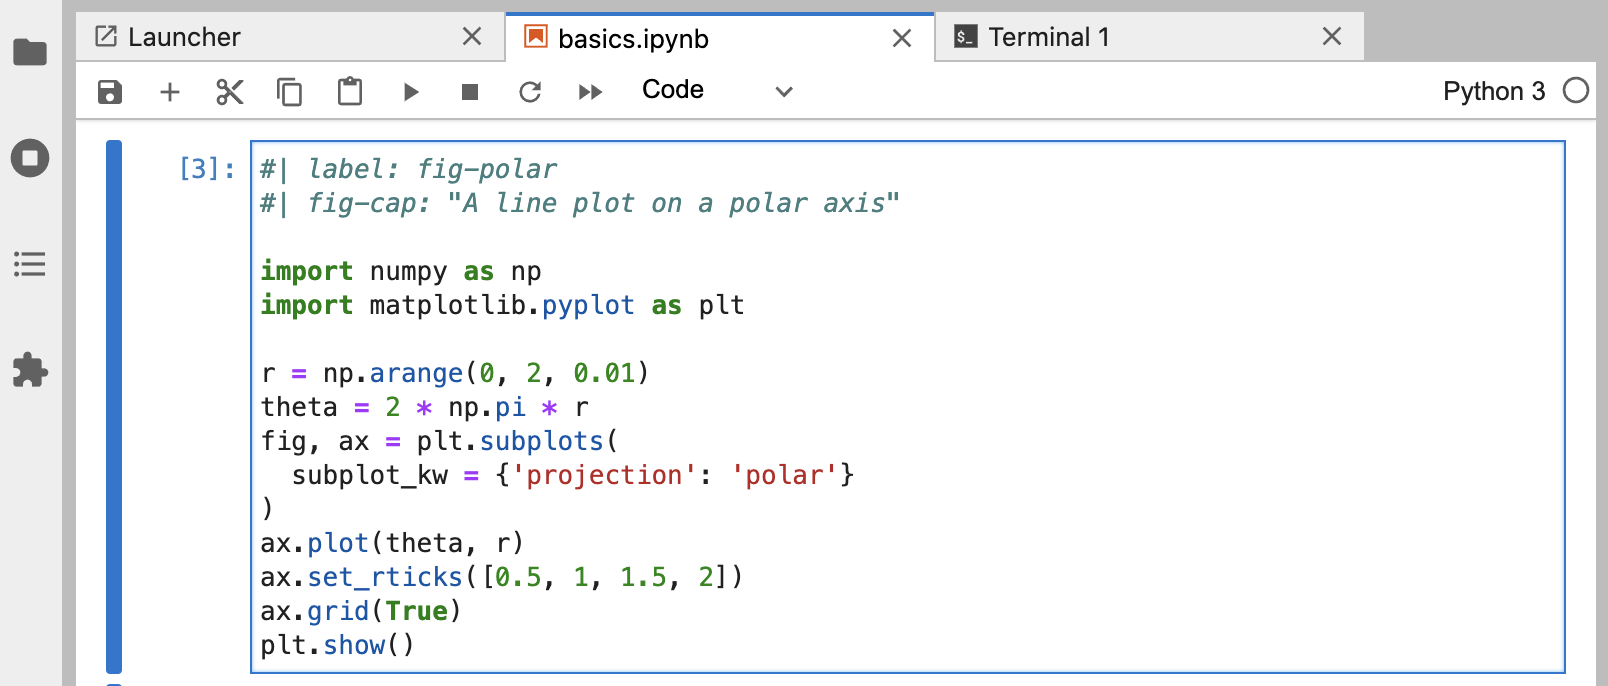Insert a new cell with the plus icon
1608x686 pixels.
170,92
